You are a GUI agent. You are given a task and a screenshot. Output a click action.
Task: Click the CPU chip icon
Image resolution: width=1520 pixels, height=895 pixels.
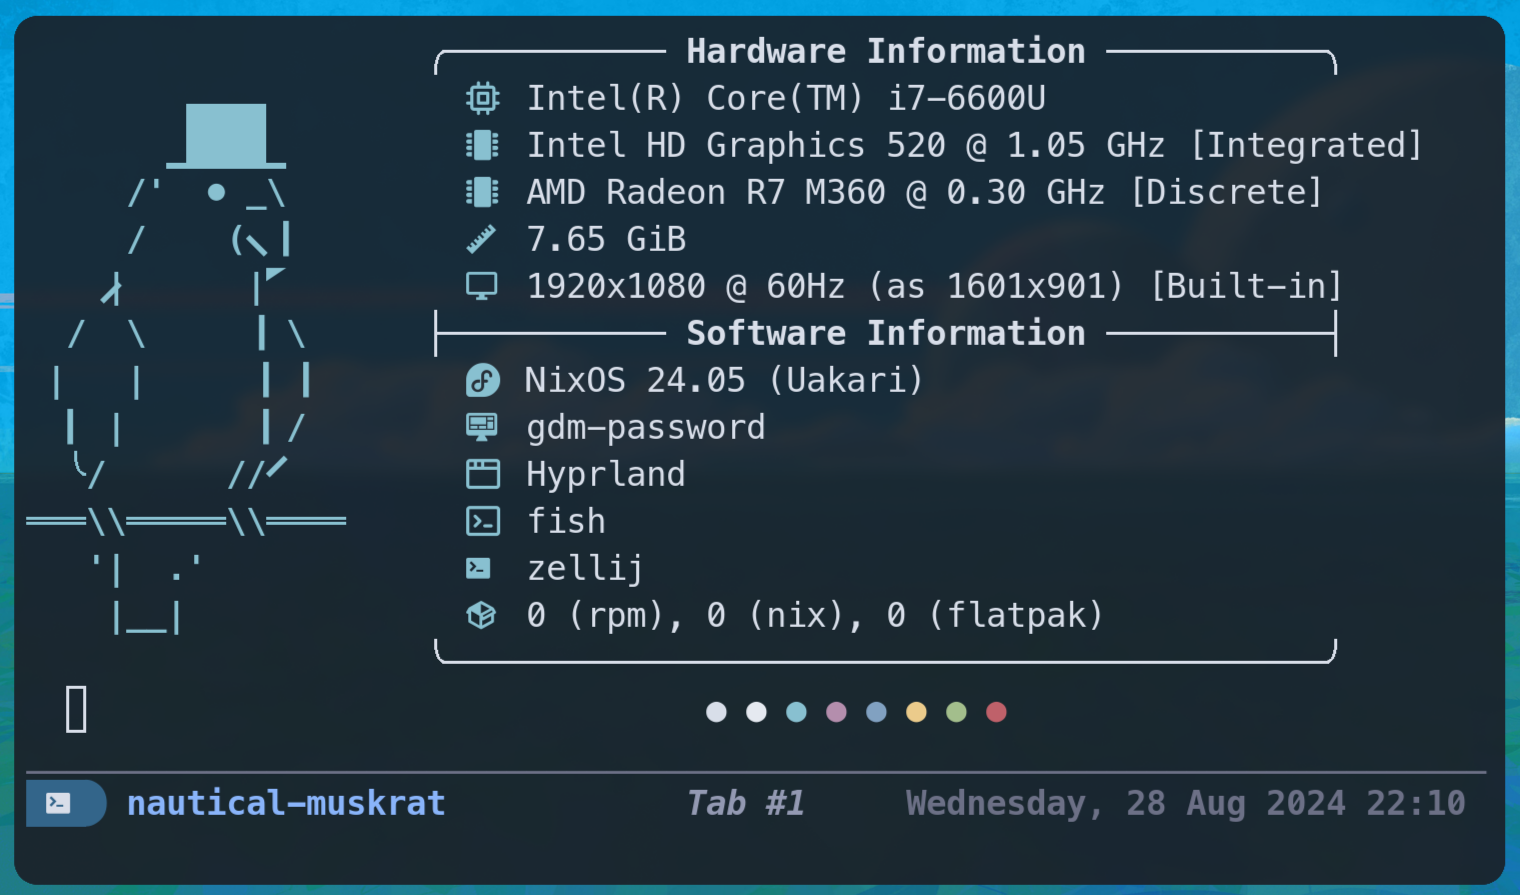click(482, 98)
